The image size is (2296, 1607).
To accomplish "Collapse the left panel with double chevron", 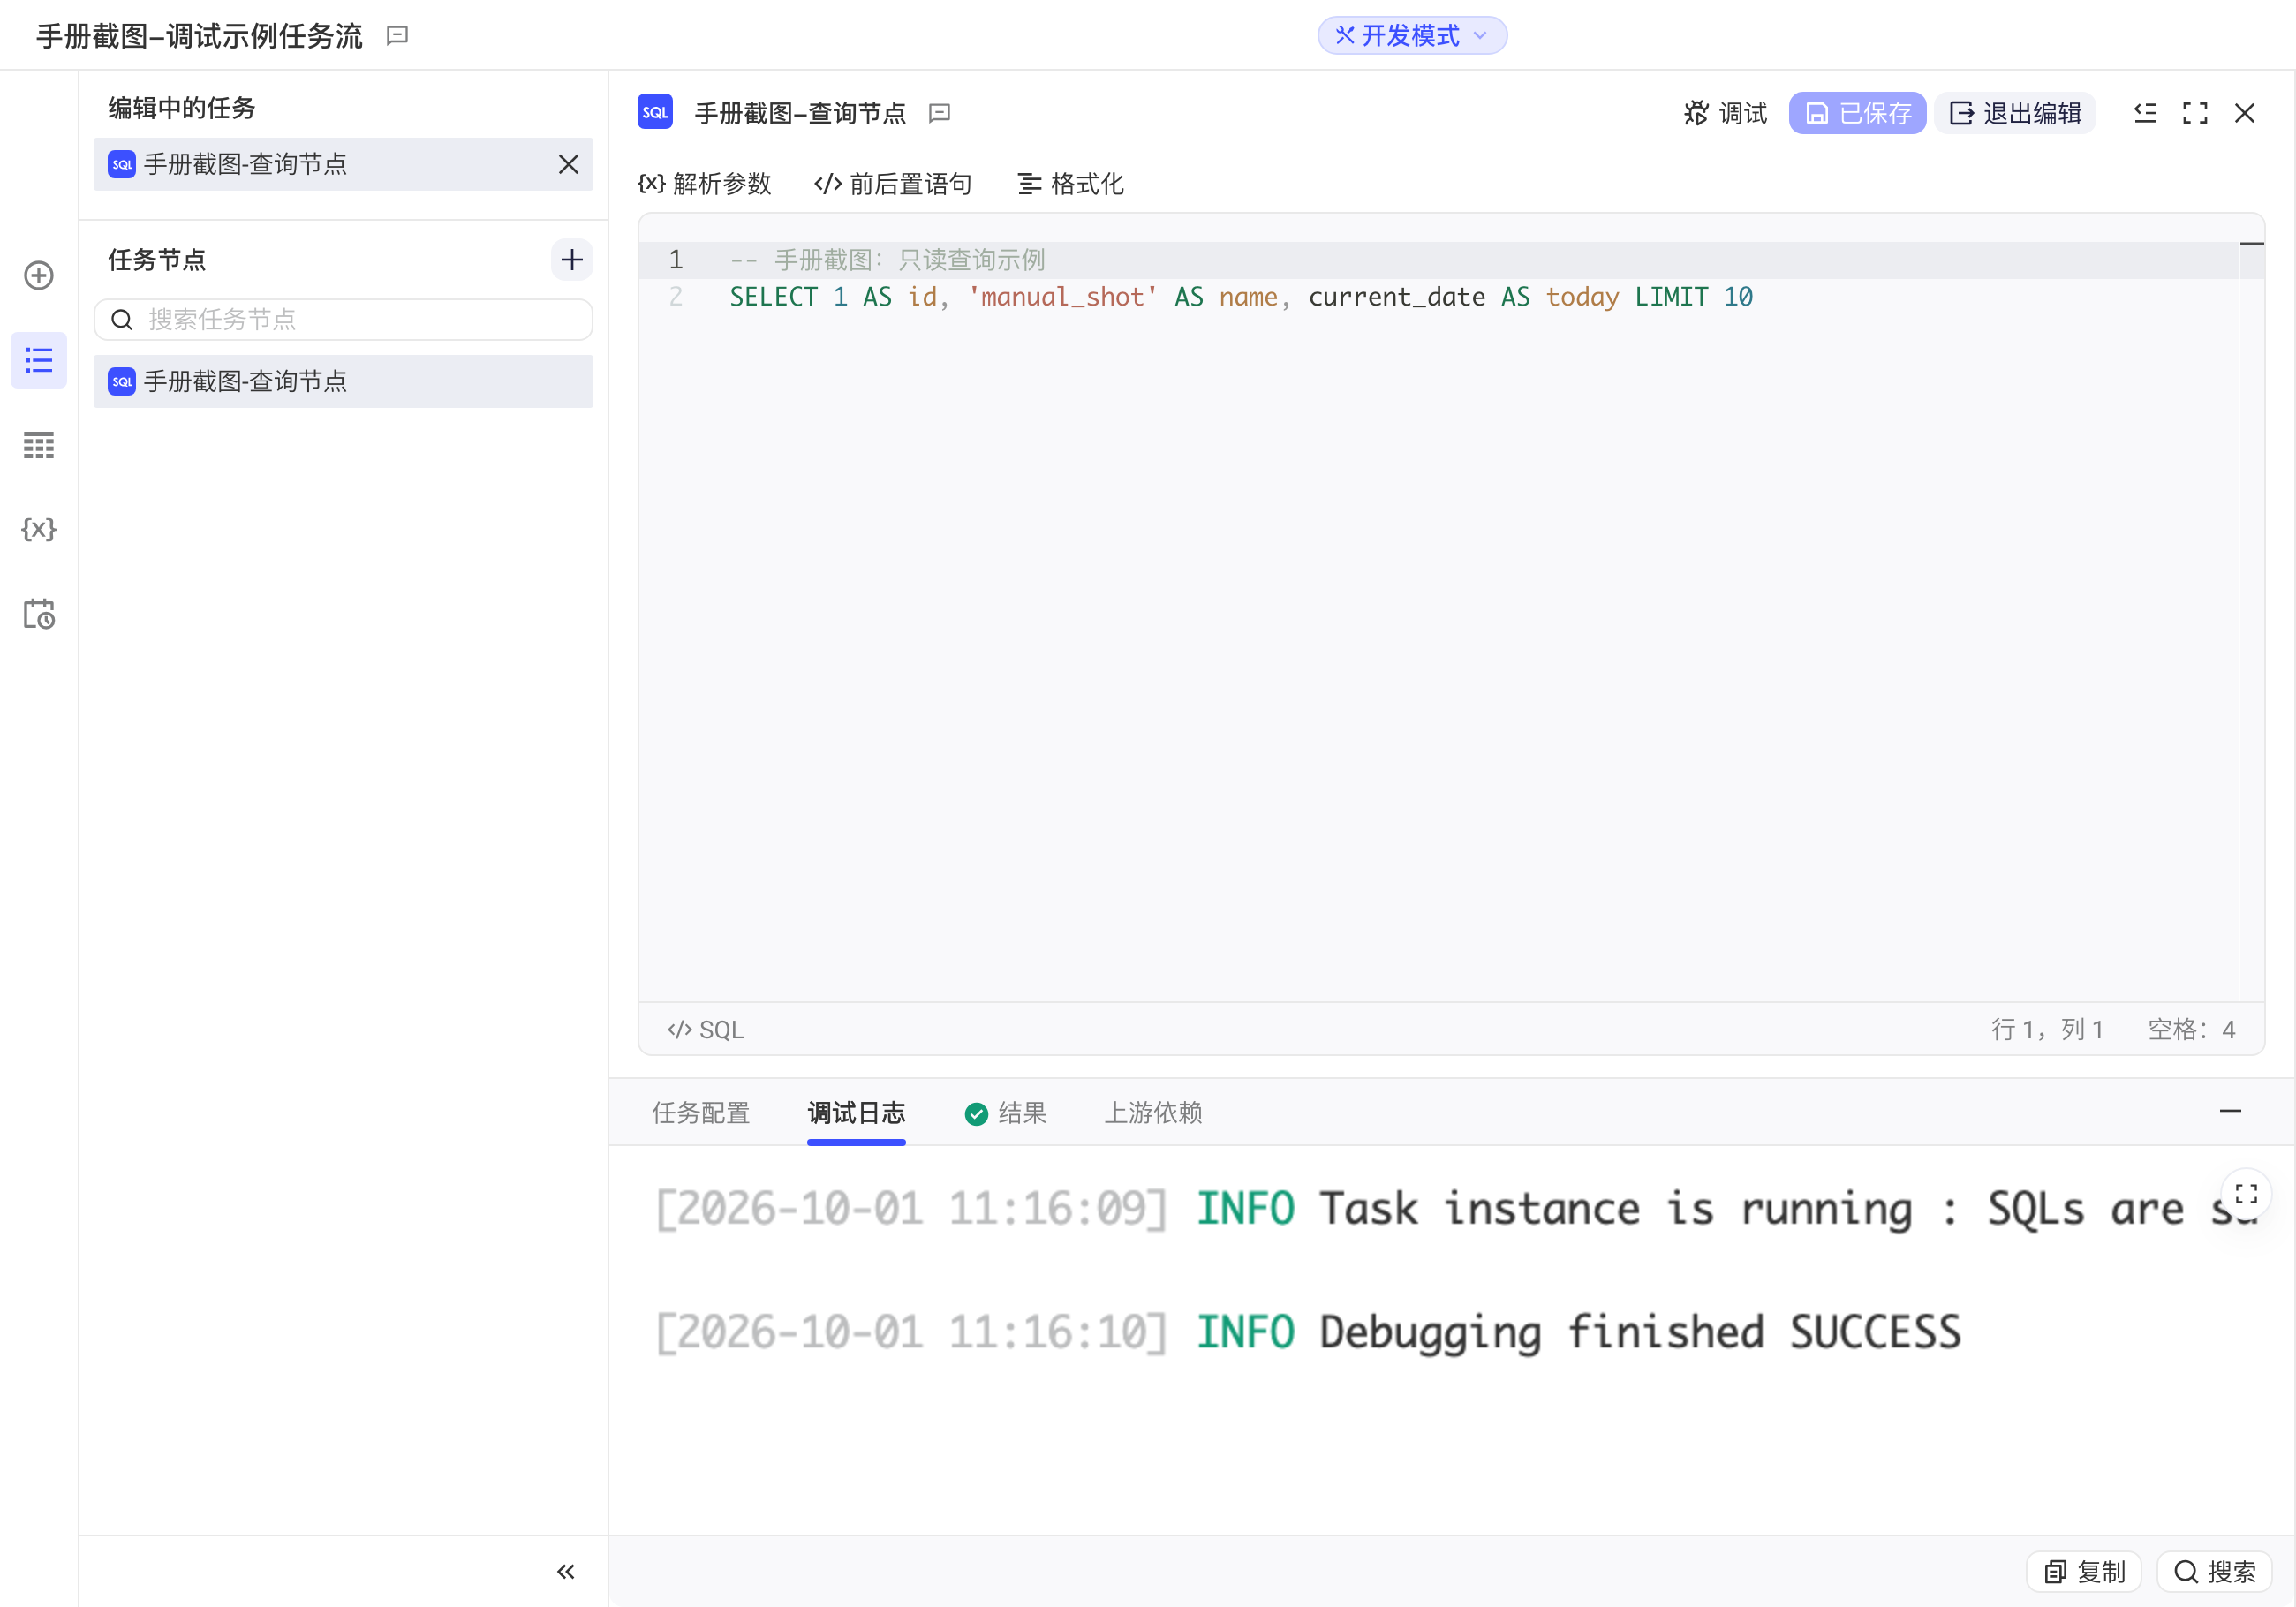I will 566,1571.
